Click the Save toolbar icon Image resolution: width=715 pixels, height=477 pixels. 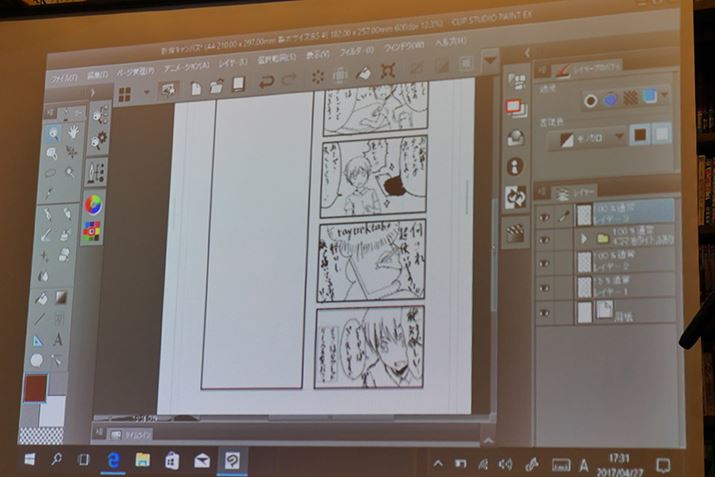[239, 84]
